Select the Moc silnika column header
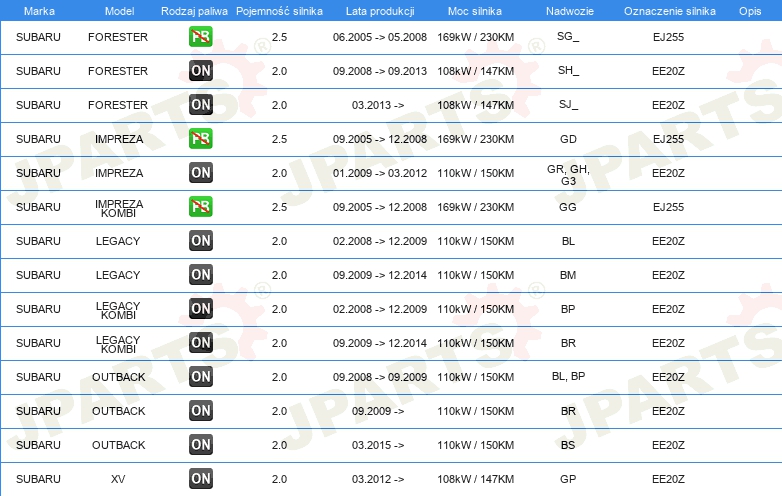This screenshot has height=496, width=782. (475, 10)
